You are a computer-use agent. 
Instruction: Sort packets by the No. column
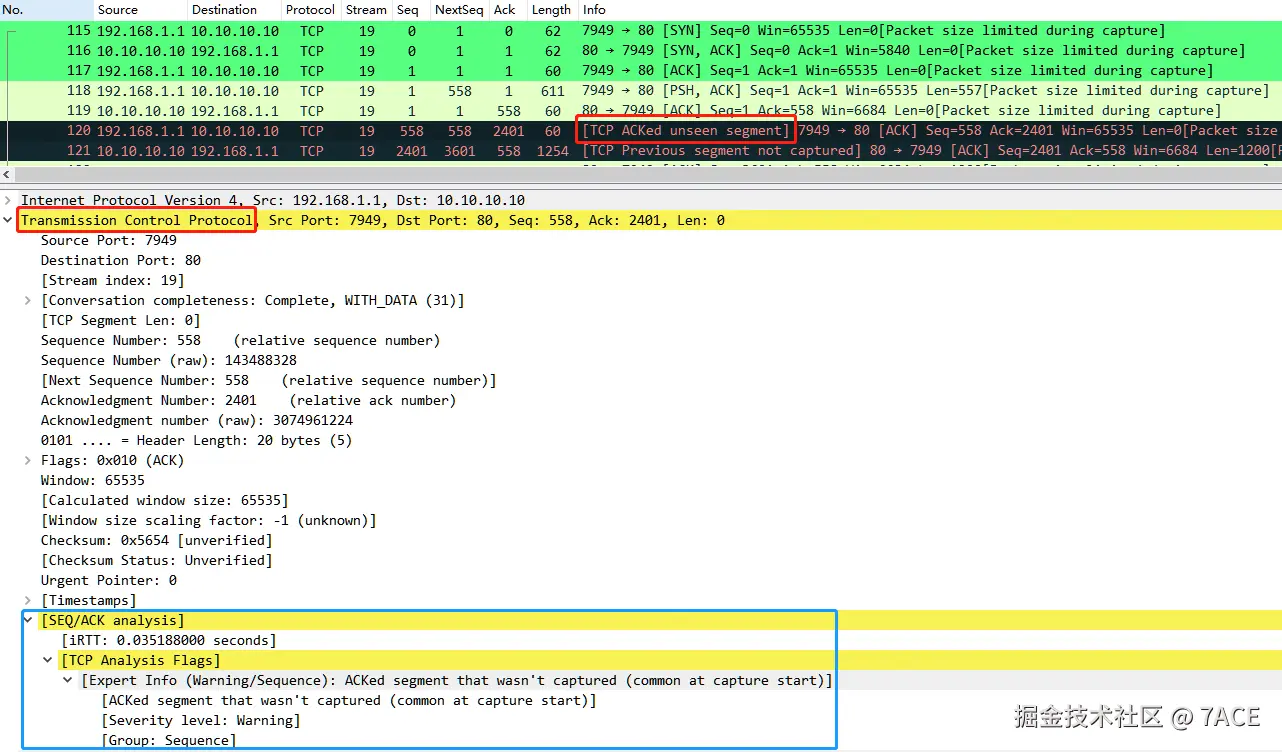(x=47, y=10)
